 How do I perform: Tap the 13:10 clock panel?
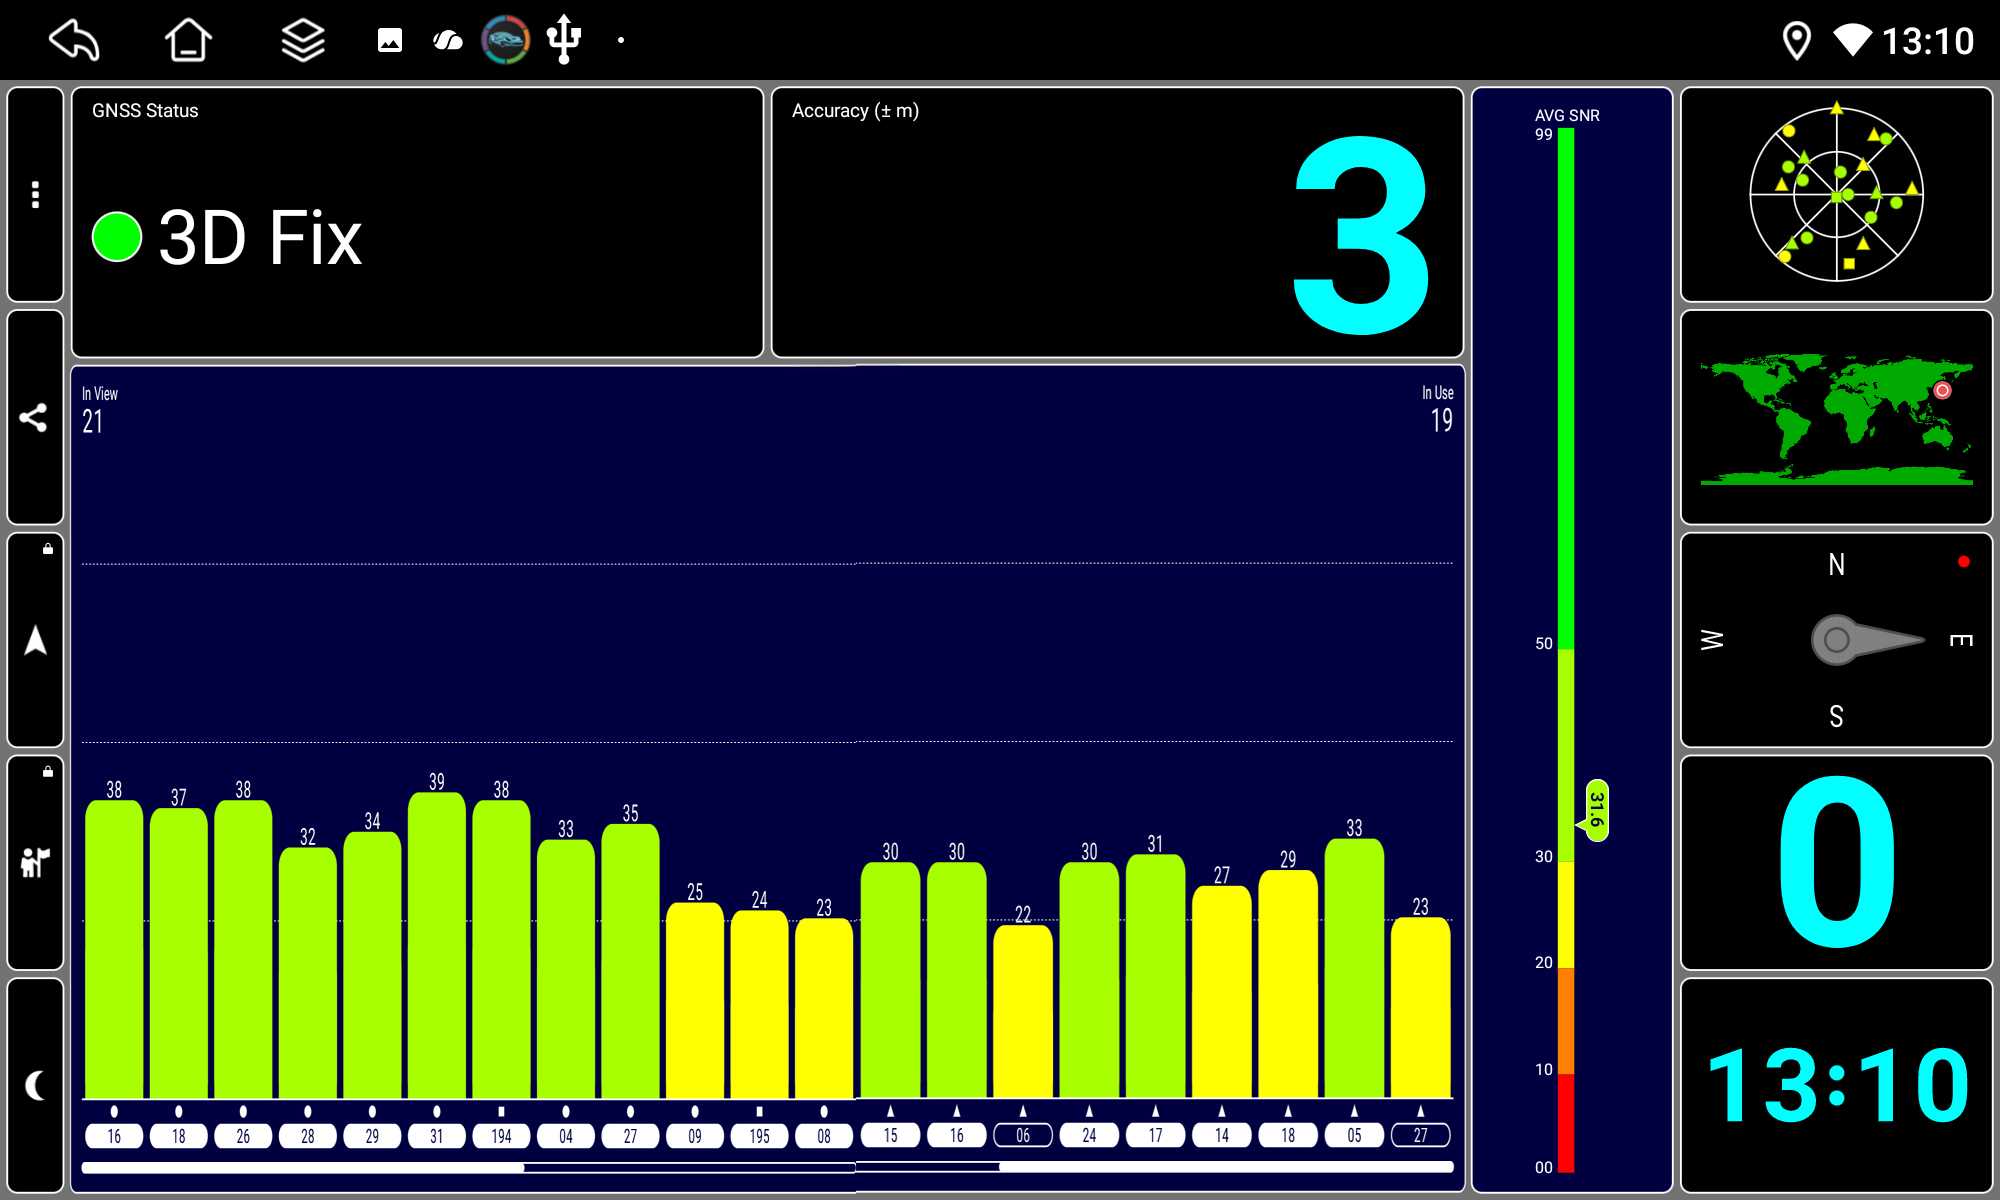(x=1836, y=1085)
